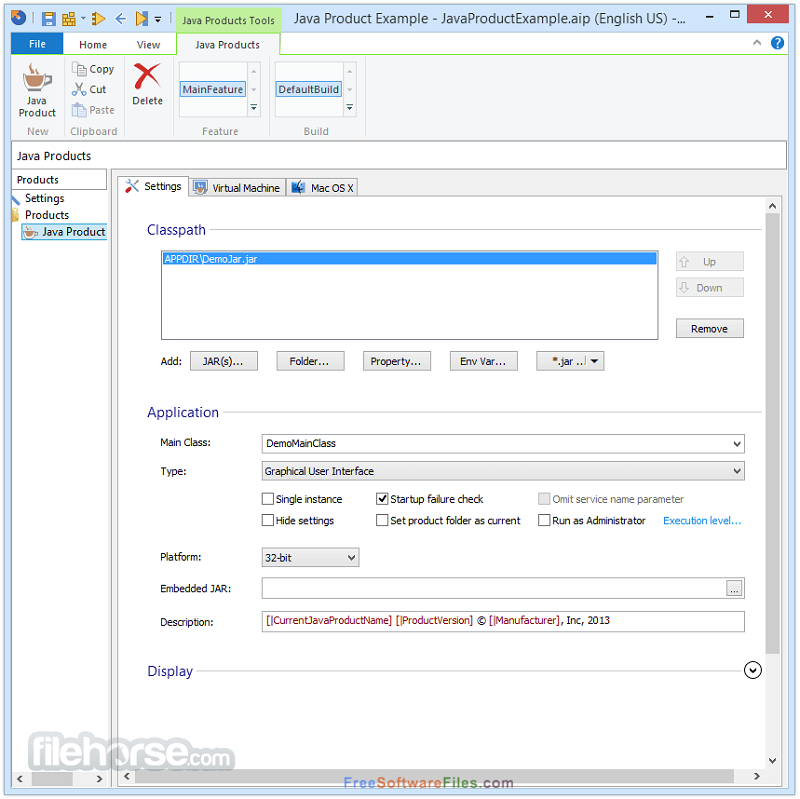Image resolution: width=800 pixels, height=799 pixels.
Task: Click the Java Products Tools contextual tab header
Action: tap(228, 20)
